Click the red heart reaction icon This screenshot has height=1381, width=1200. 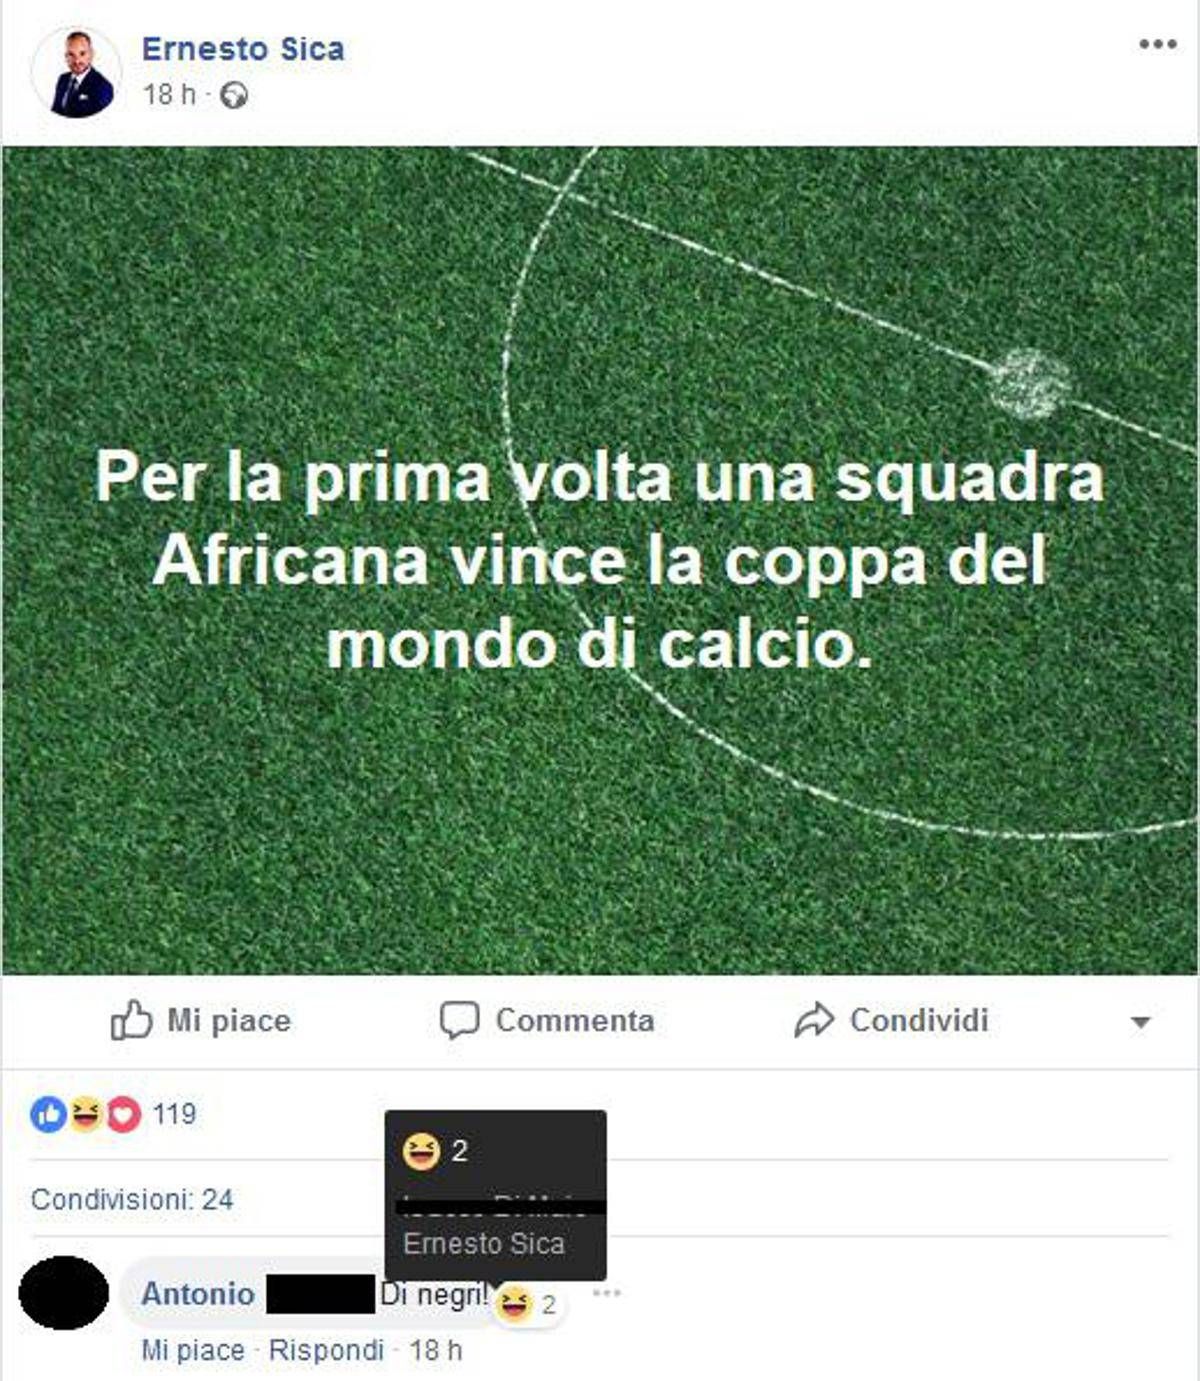click(123, 1114)
